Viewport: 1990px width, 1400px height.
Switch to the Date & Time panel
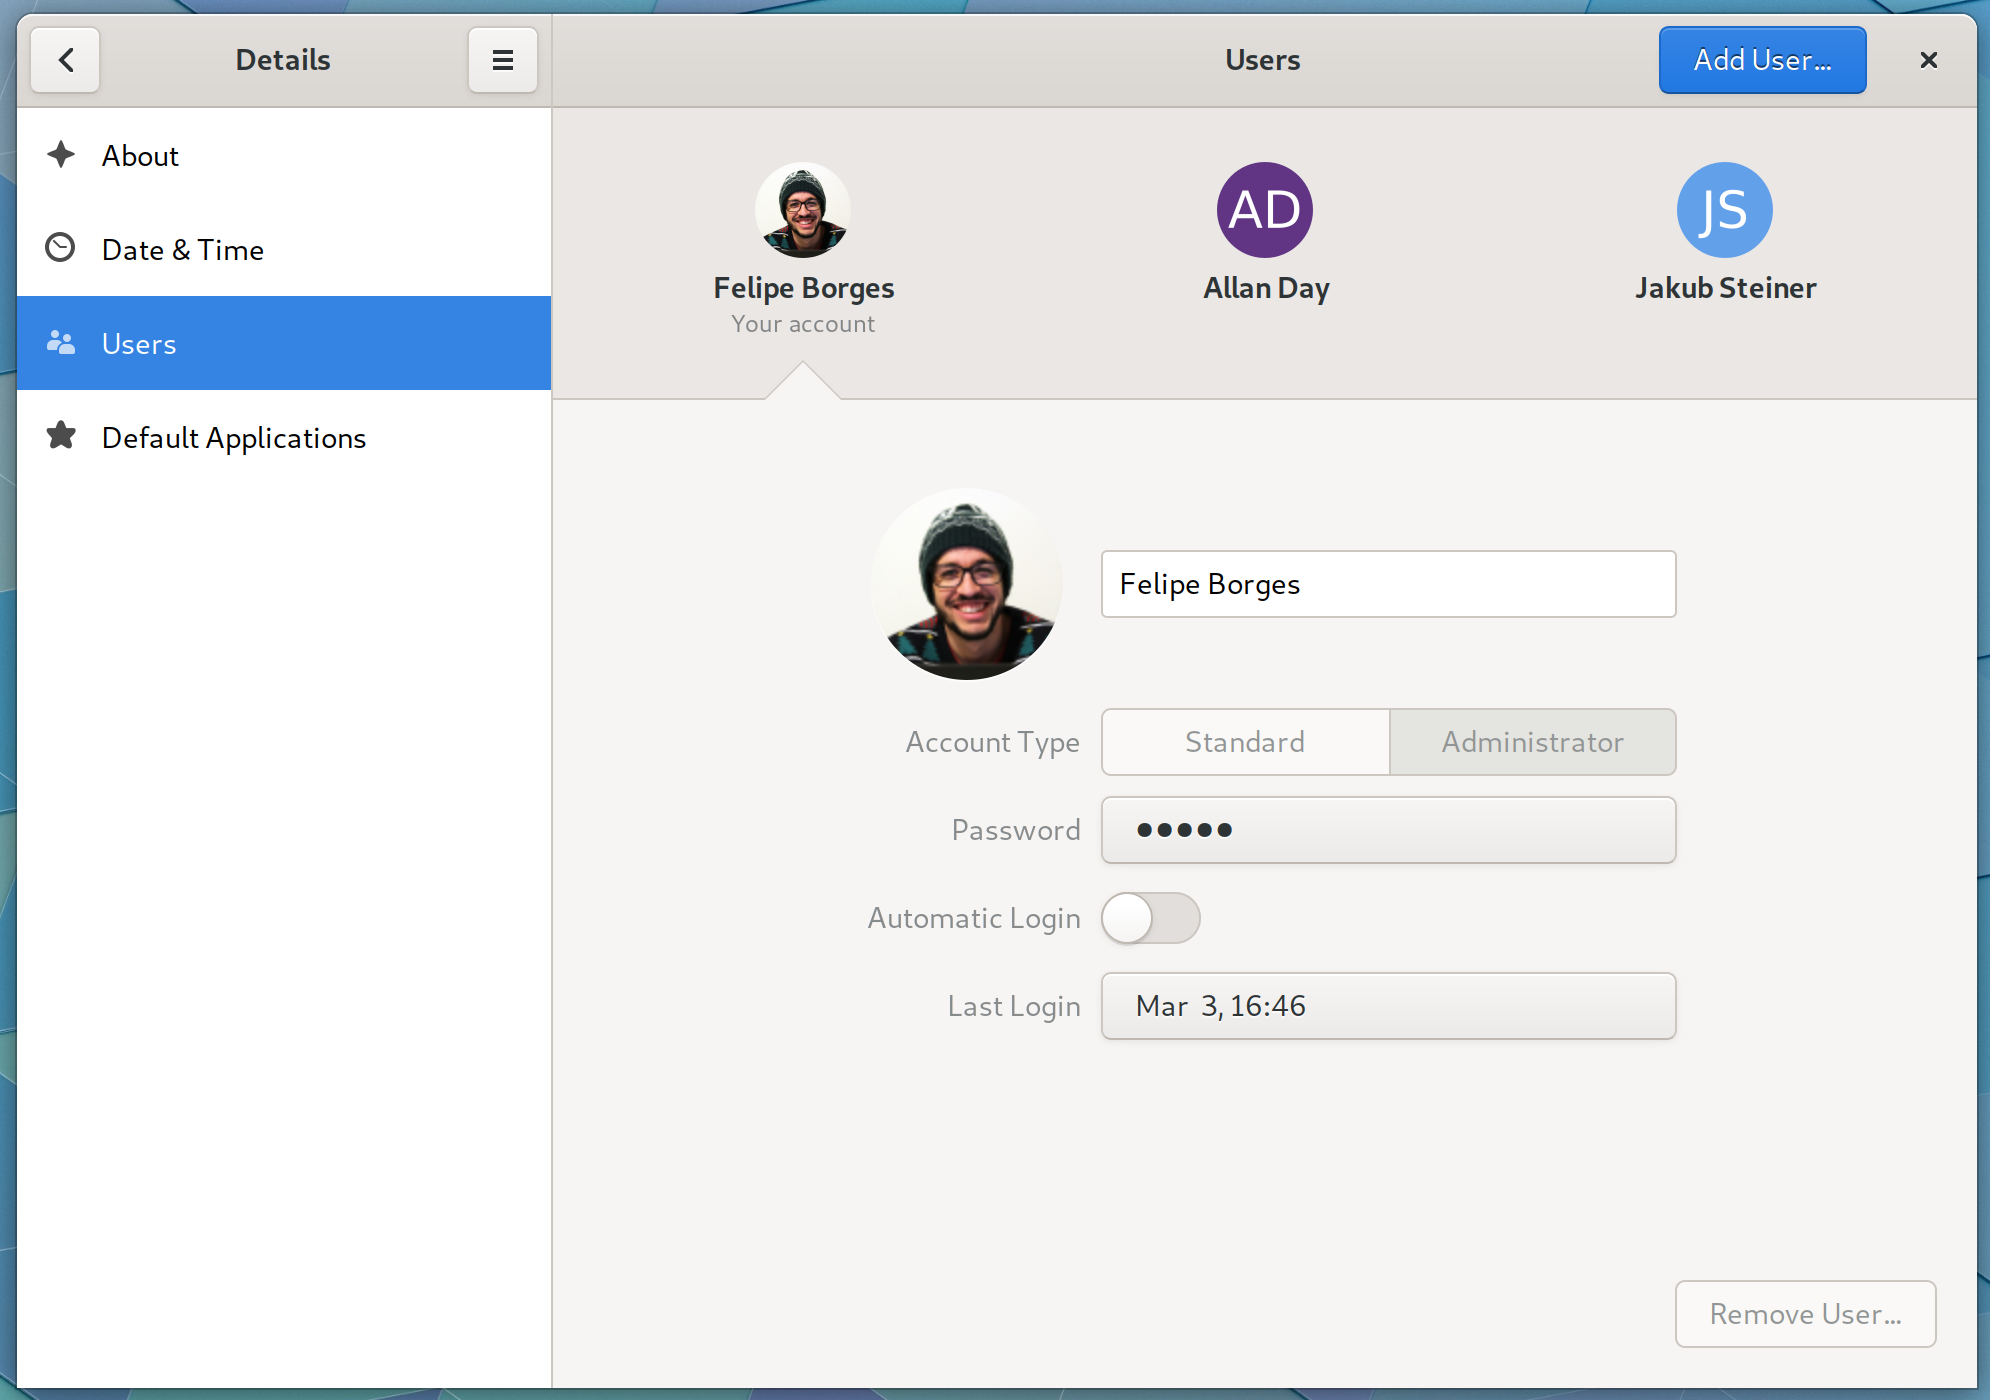pyautogui.click(x=183, y=249)
